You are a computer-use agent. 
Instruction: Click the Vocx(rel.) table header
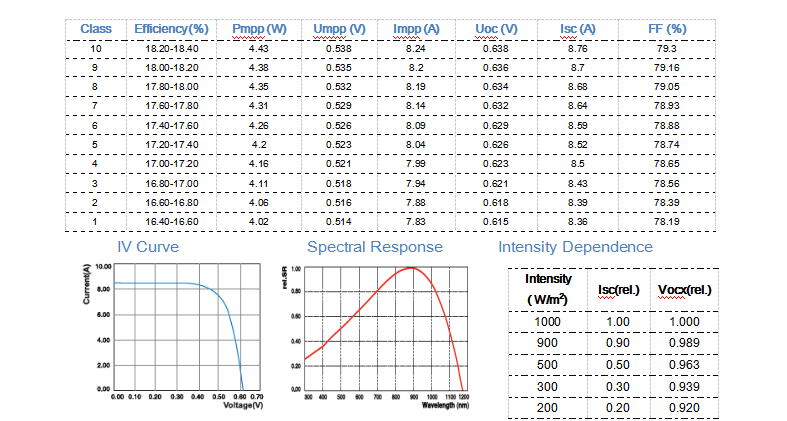[685, 290]
